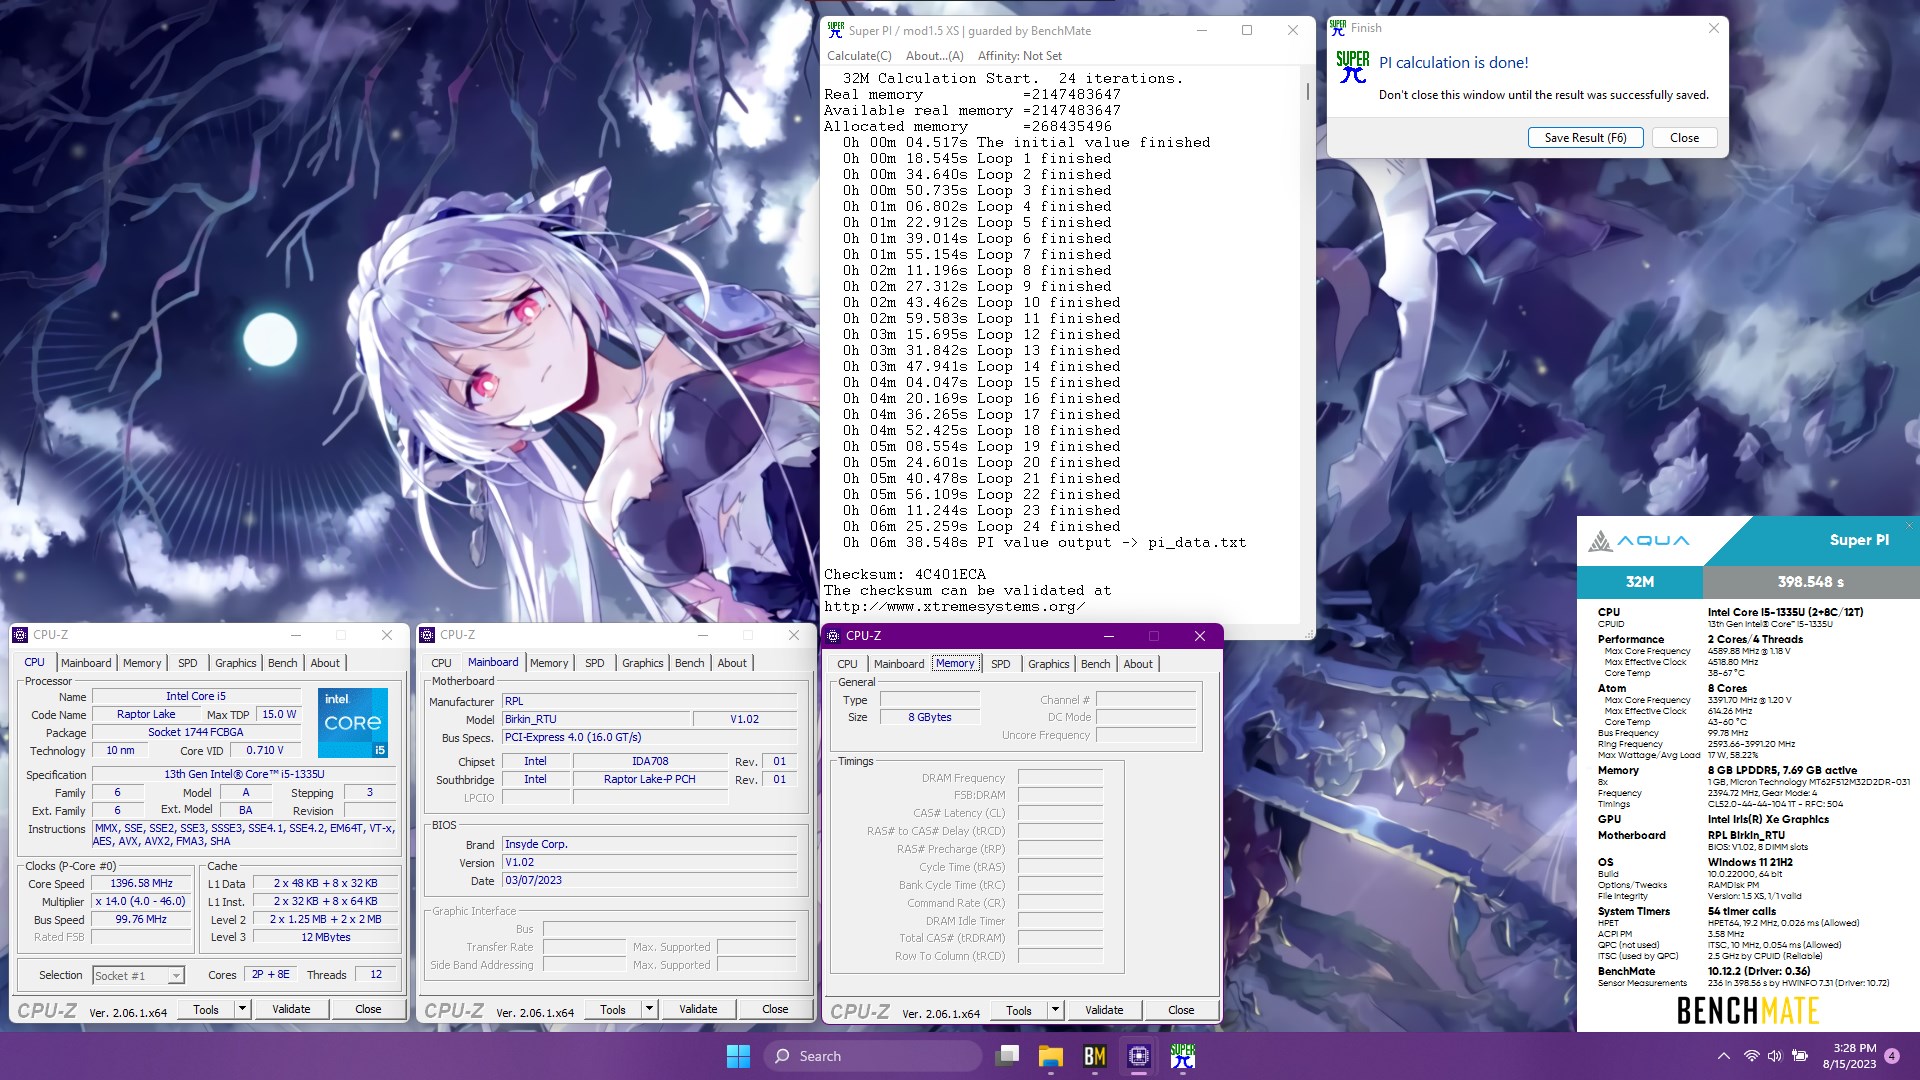
Task: Click the 398.548 s result value
Action: click(1810, 581)
